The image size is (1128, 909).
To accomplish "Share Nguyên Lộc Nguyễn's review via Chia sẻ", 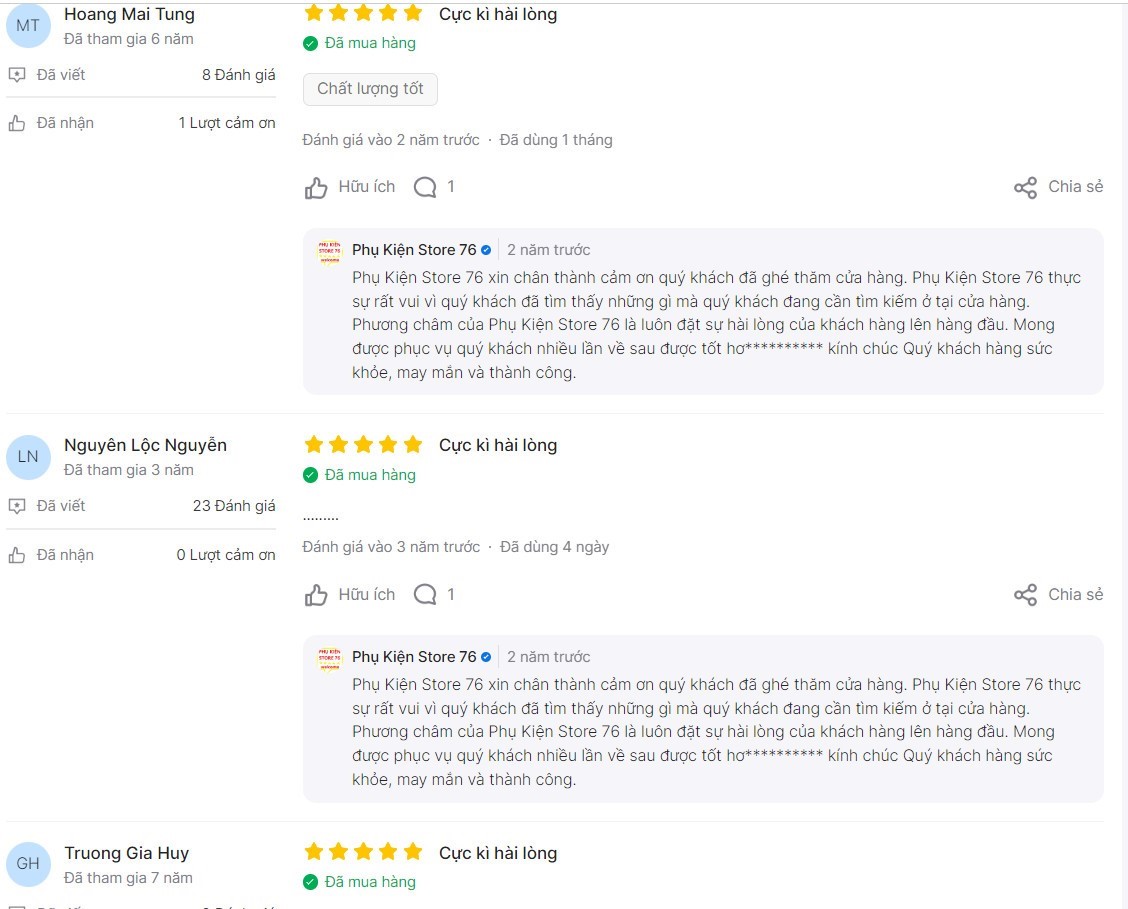I will coord(1058,595).
